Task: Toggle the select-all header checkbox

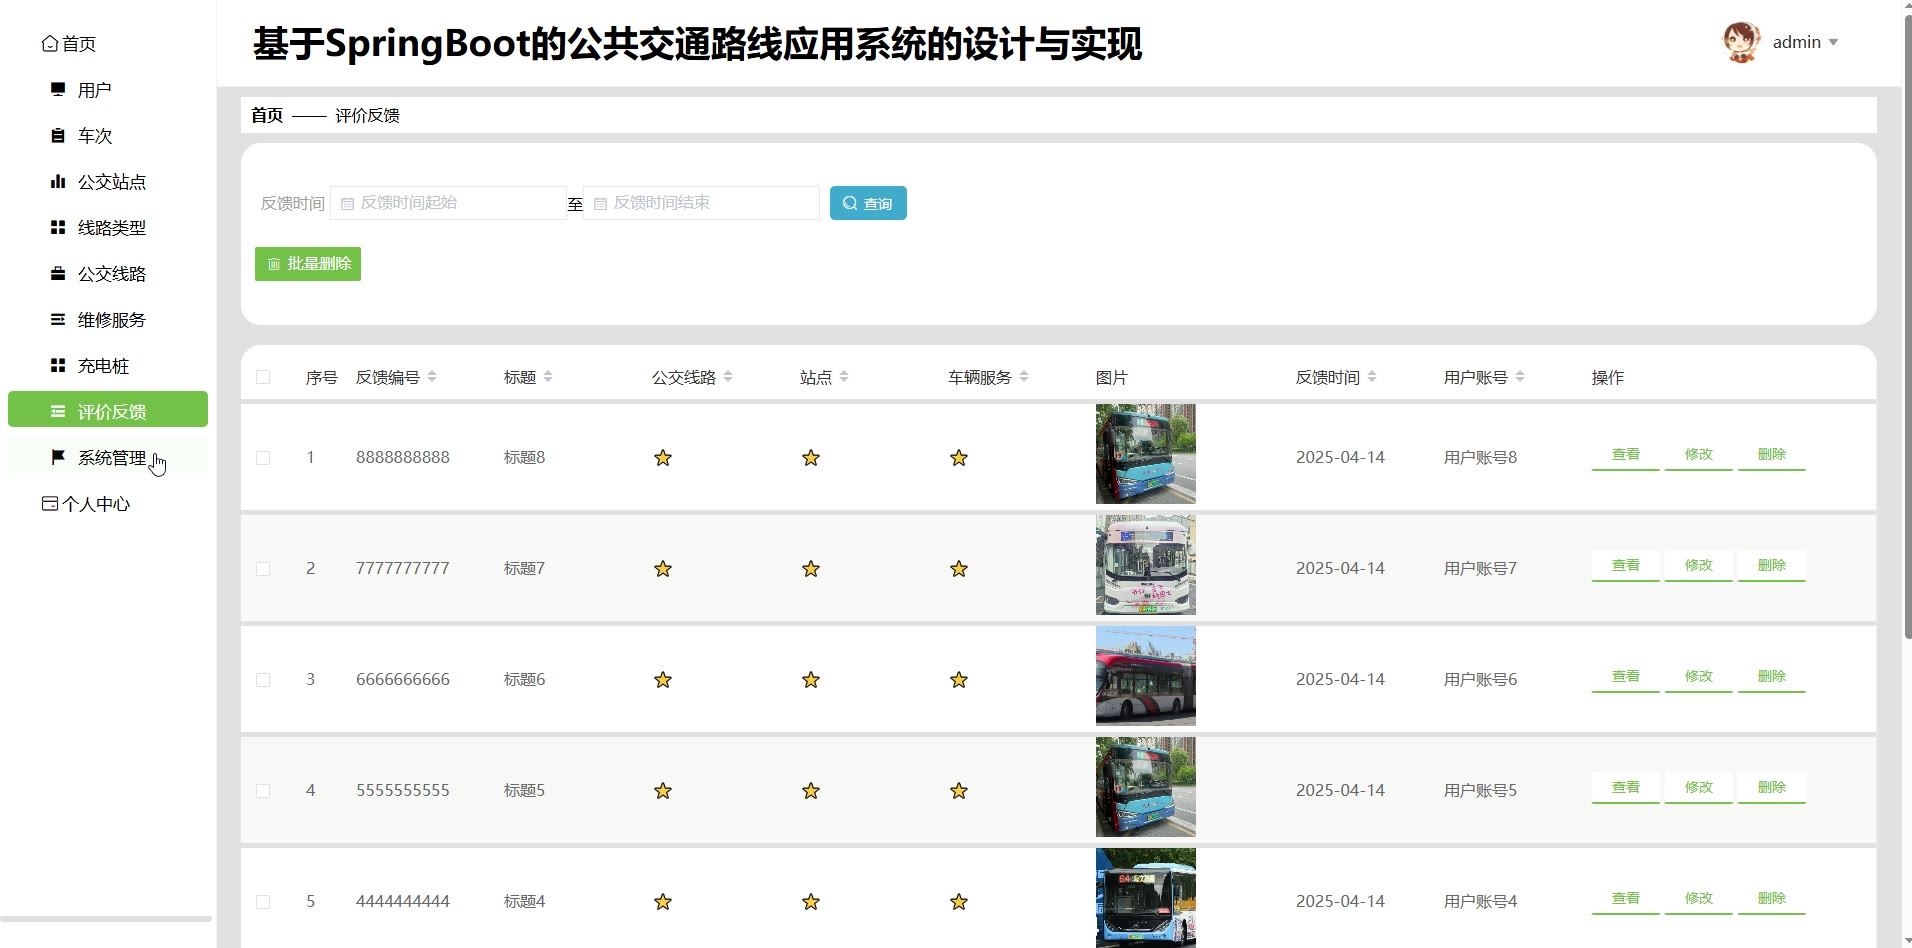Action: pyautogui.click(x=263, y=377)
